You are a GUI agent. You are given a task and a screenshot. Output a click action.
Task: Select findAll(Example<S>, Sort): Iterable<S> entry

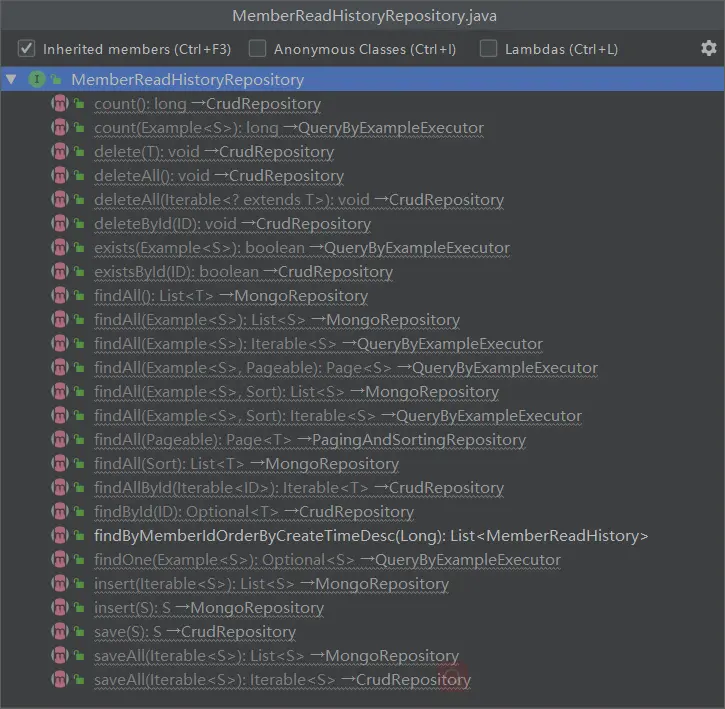338,416
